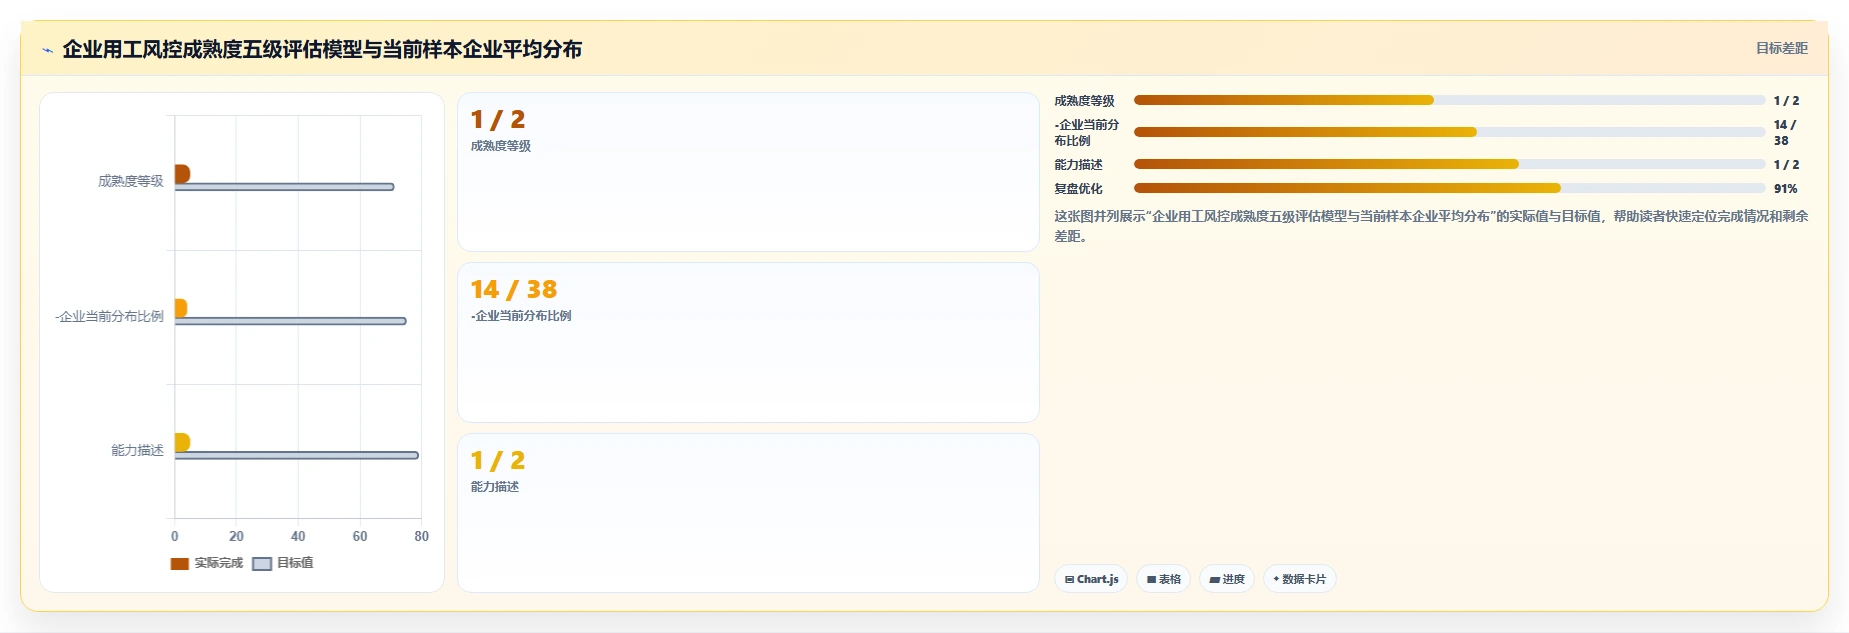Click the 能力描述 actual bar in chart
The image size is (1849, 633).
pyautogui.click(x=182, y=442)
